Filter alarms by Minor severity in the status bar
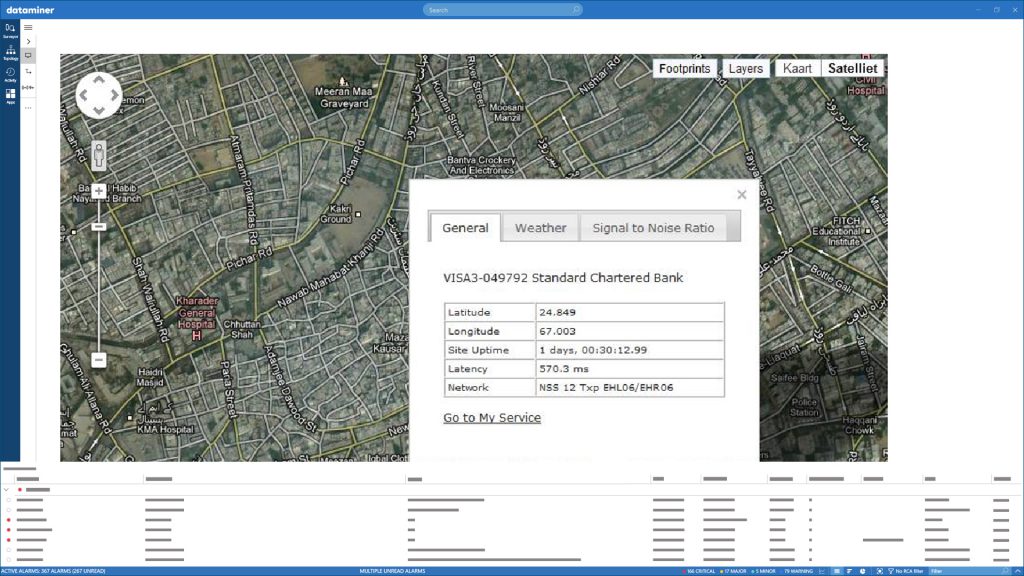 pyautogui.click(x=763, y=571)
